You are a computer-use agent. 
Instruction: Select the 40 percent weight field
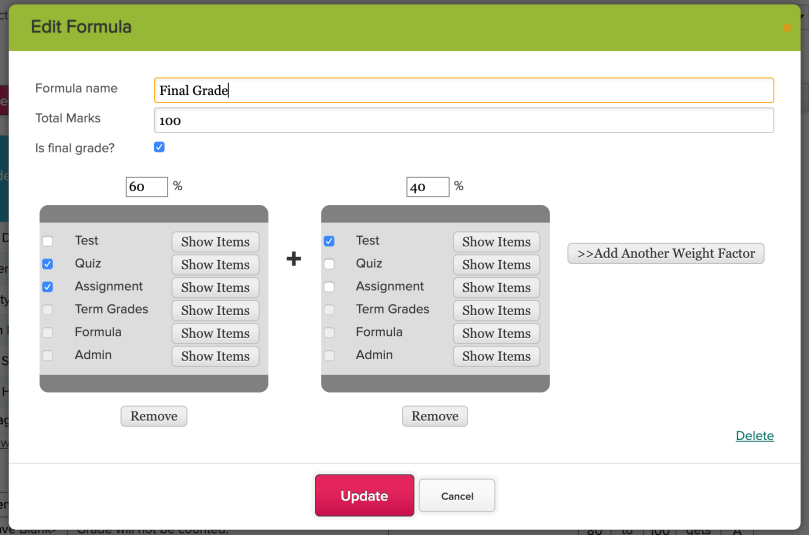(x=427, y=187)
